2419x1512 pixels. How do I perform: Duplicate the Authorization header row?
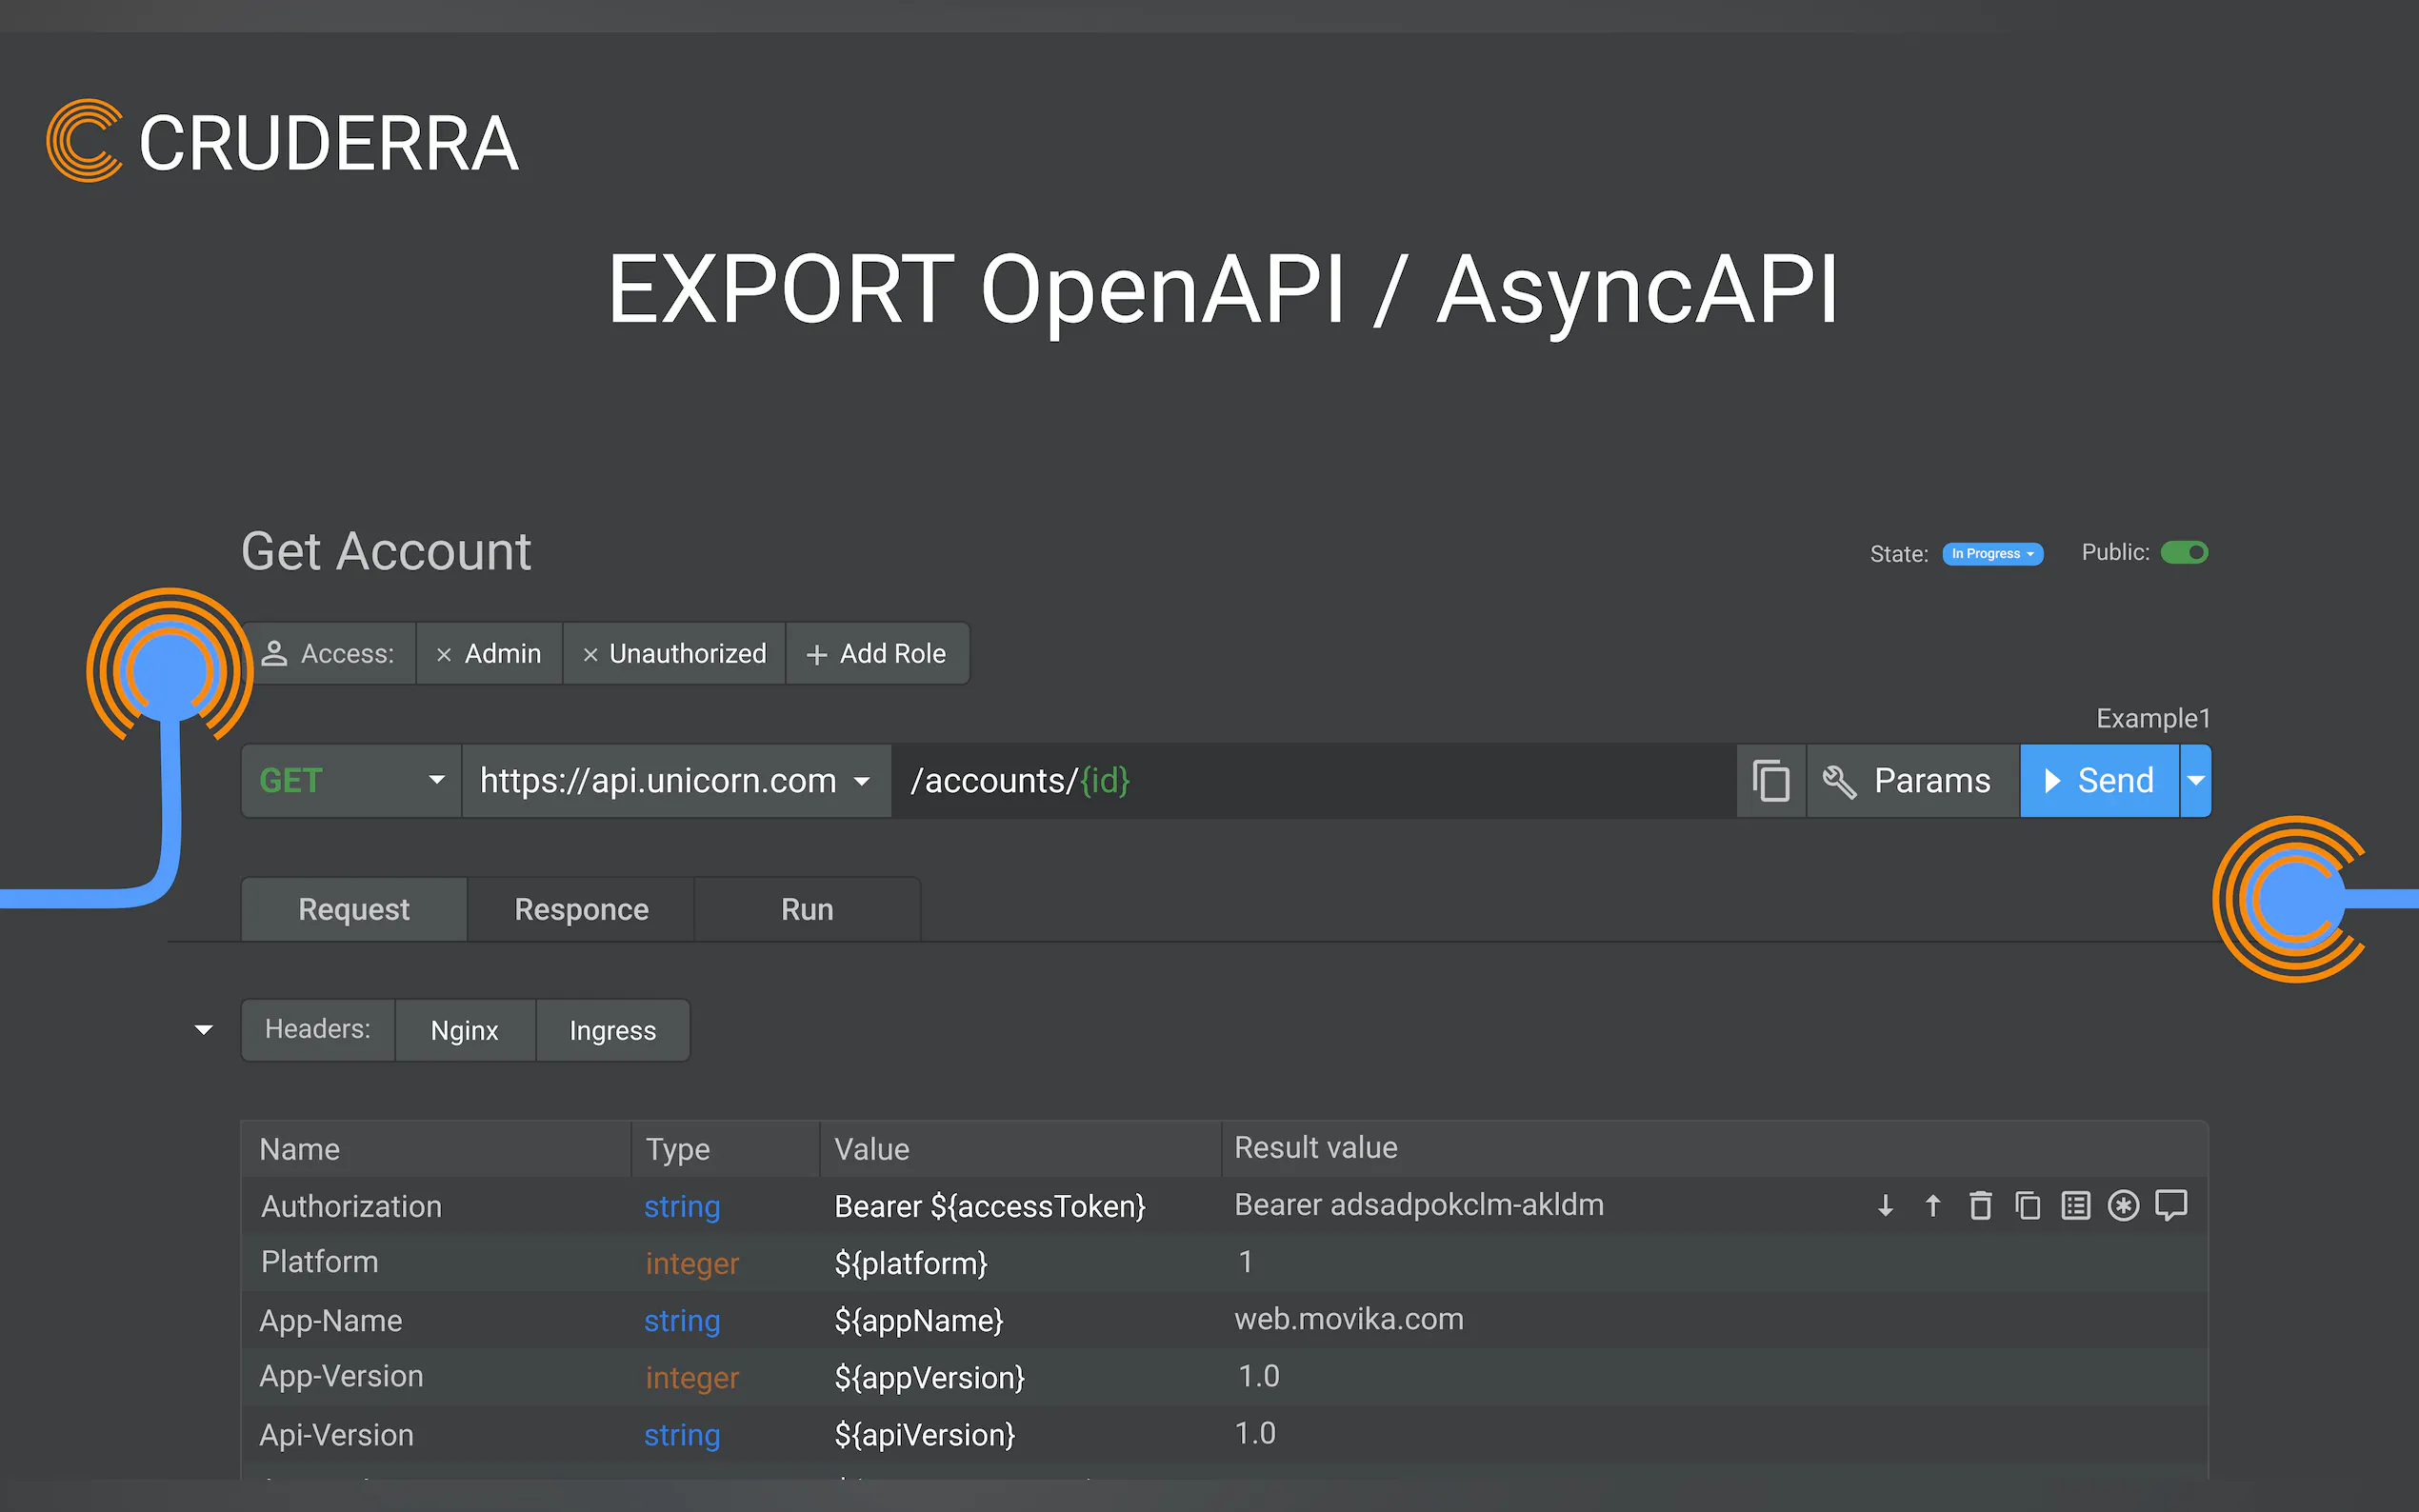tap(2028, 1206)
